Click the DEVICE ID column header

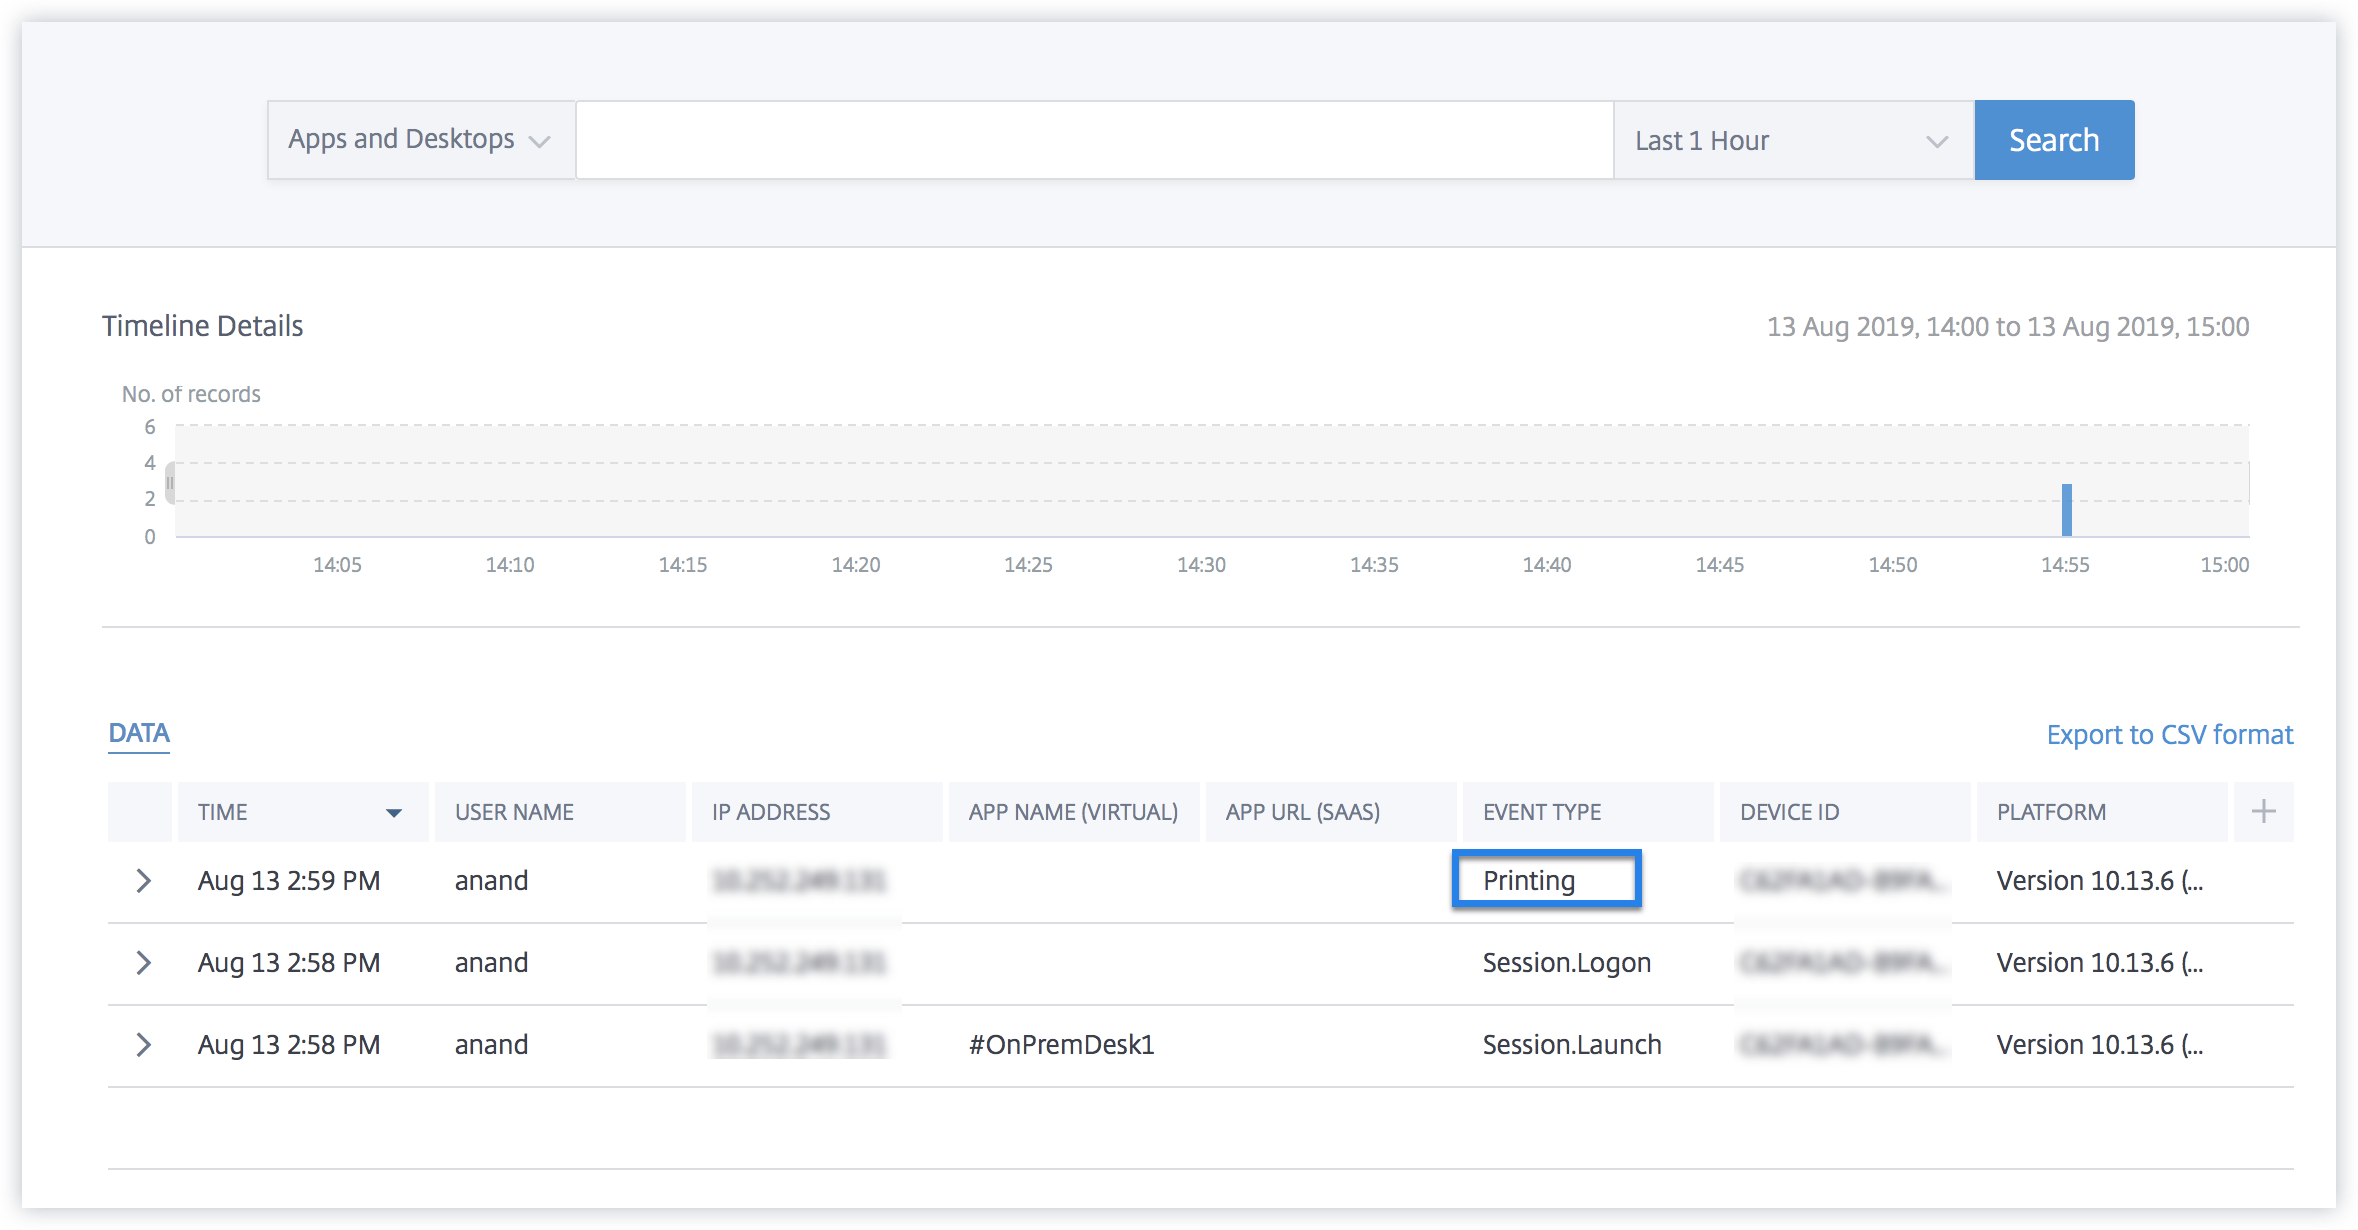(x=1789, y=812)
